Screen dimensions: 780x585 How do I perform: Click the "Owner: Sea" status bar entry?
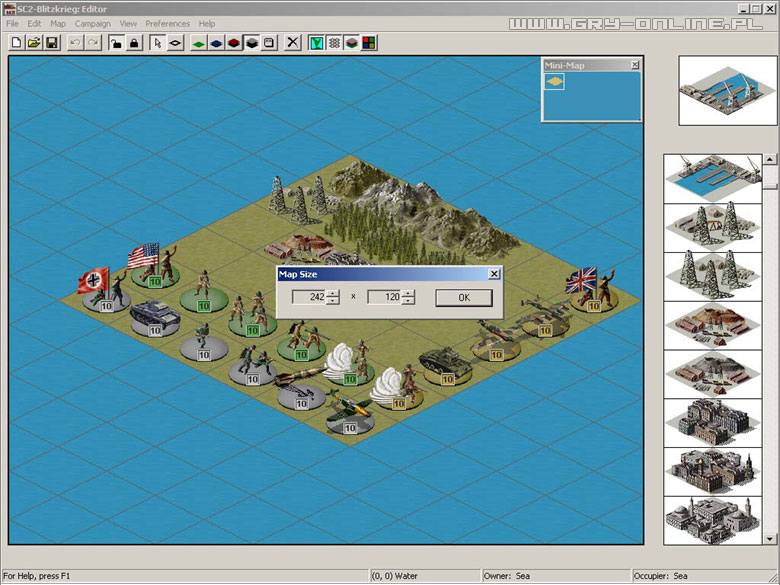pyautogui.click(x=506, y=576)
